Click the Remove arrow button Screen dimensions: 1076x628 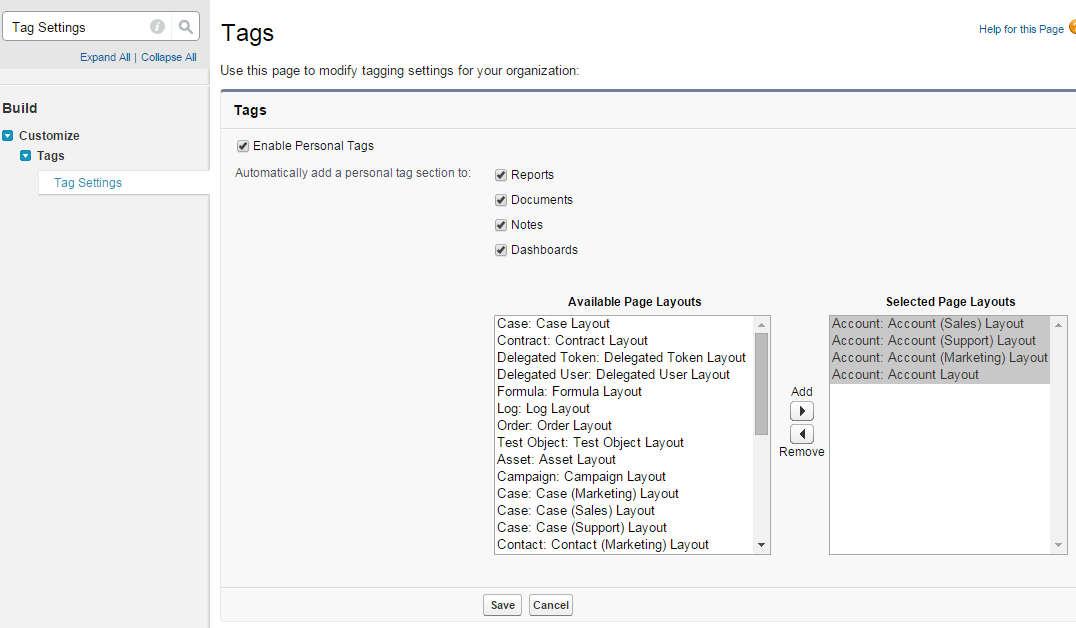click(x=802, y=434)
